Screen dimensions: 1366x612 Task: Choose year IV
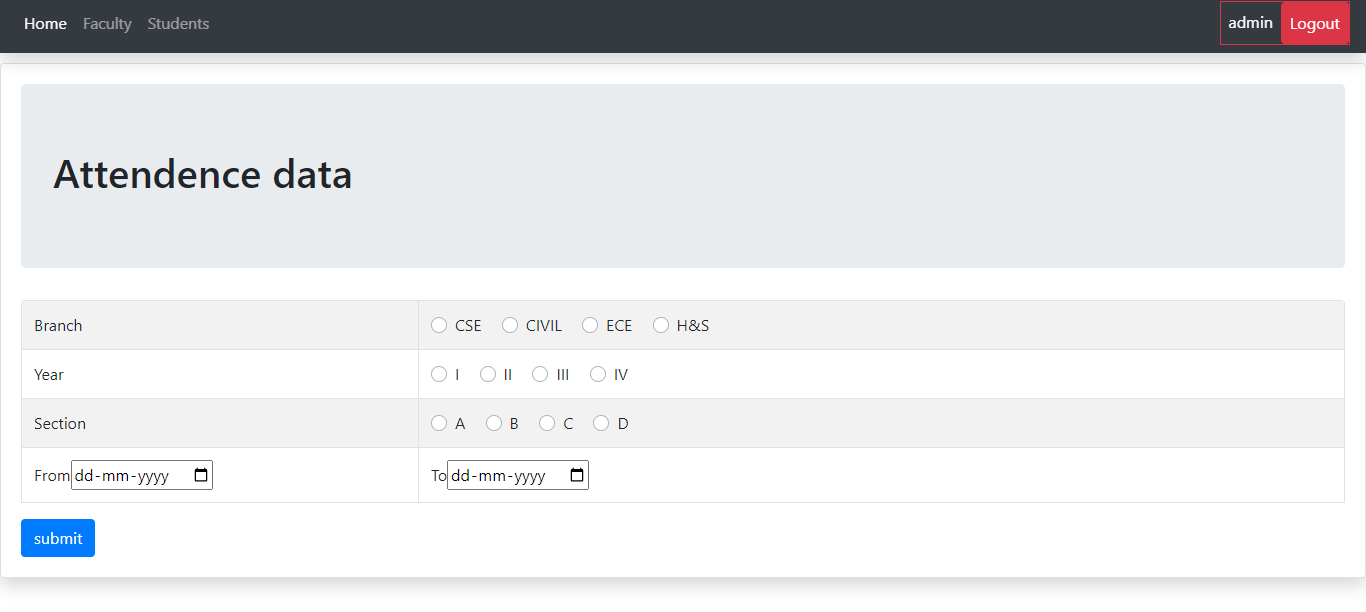[x=597, y=374]
